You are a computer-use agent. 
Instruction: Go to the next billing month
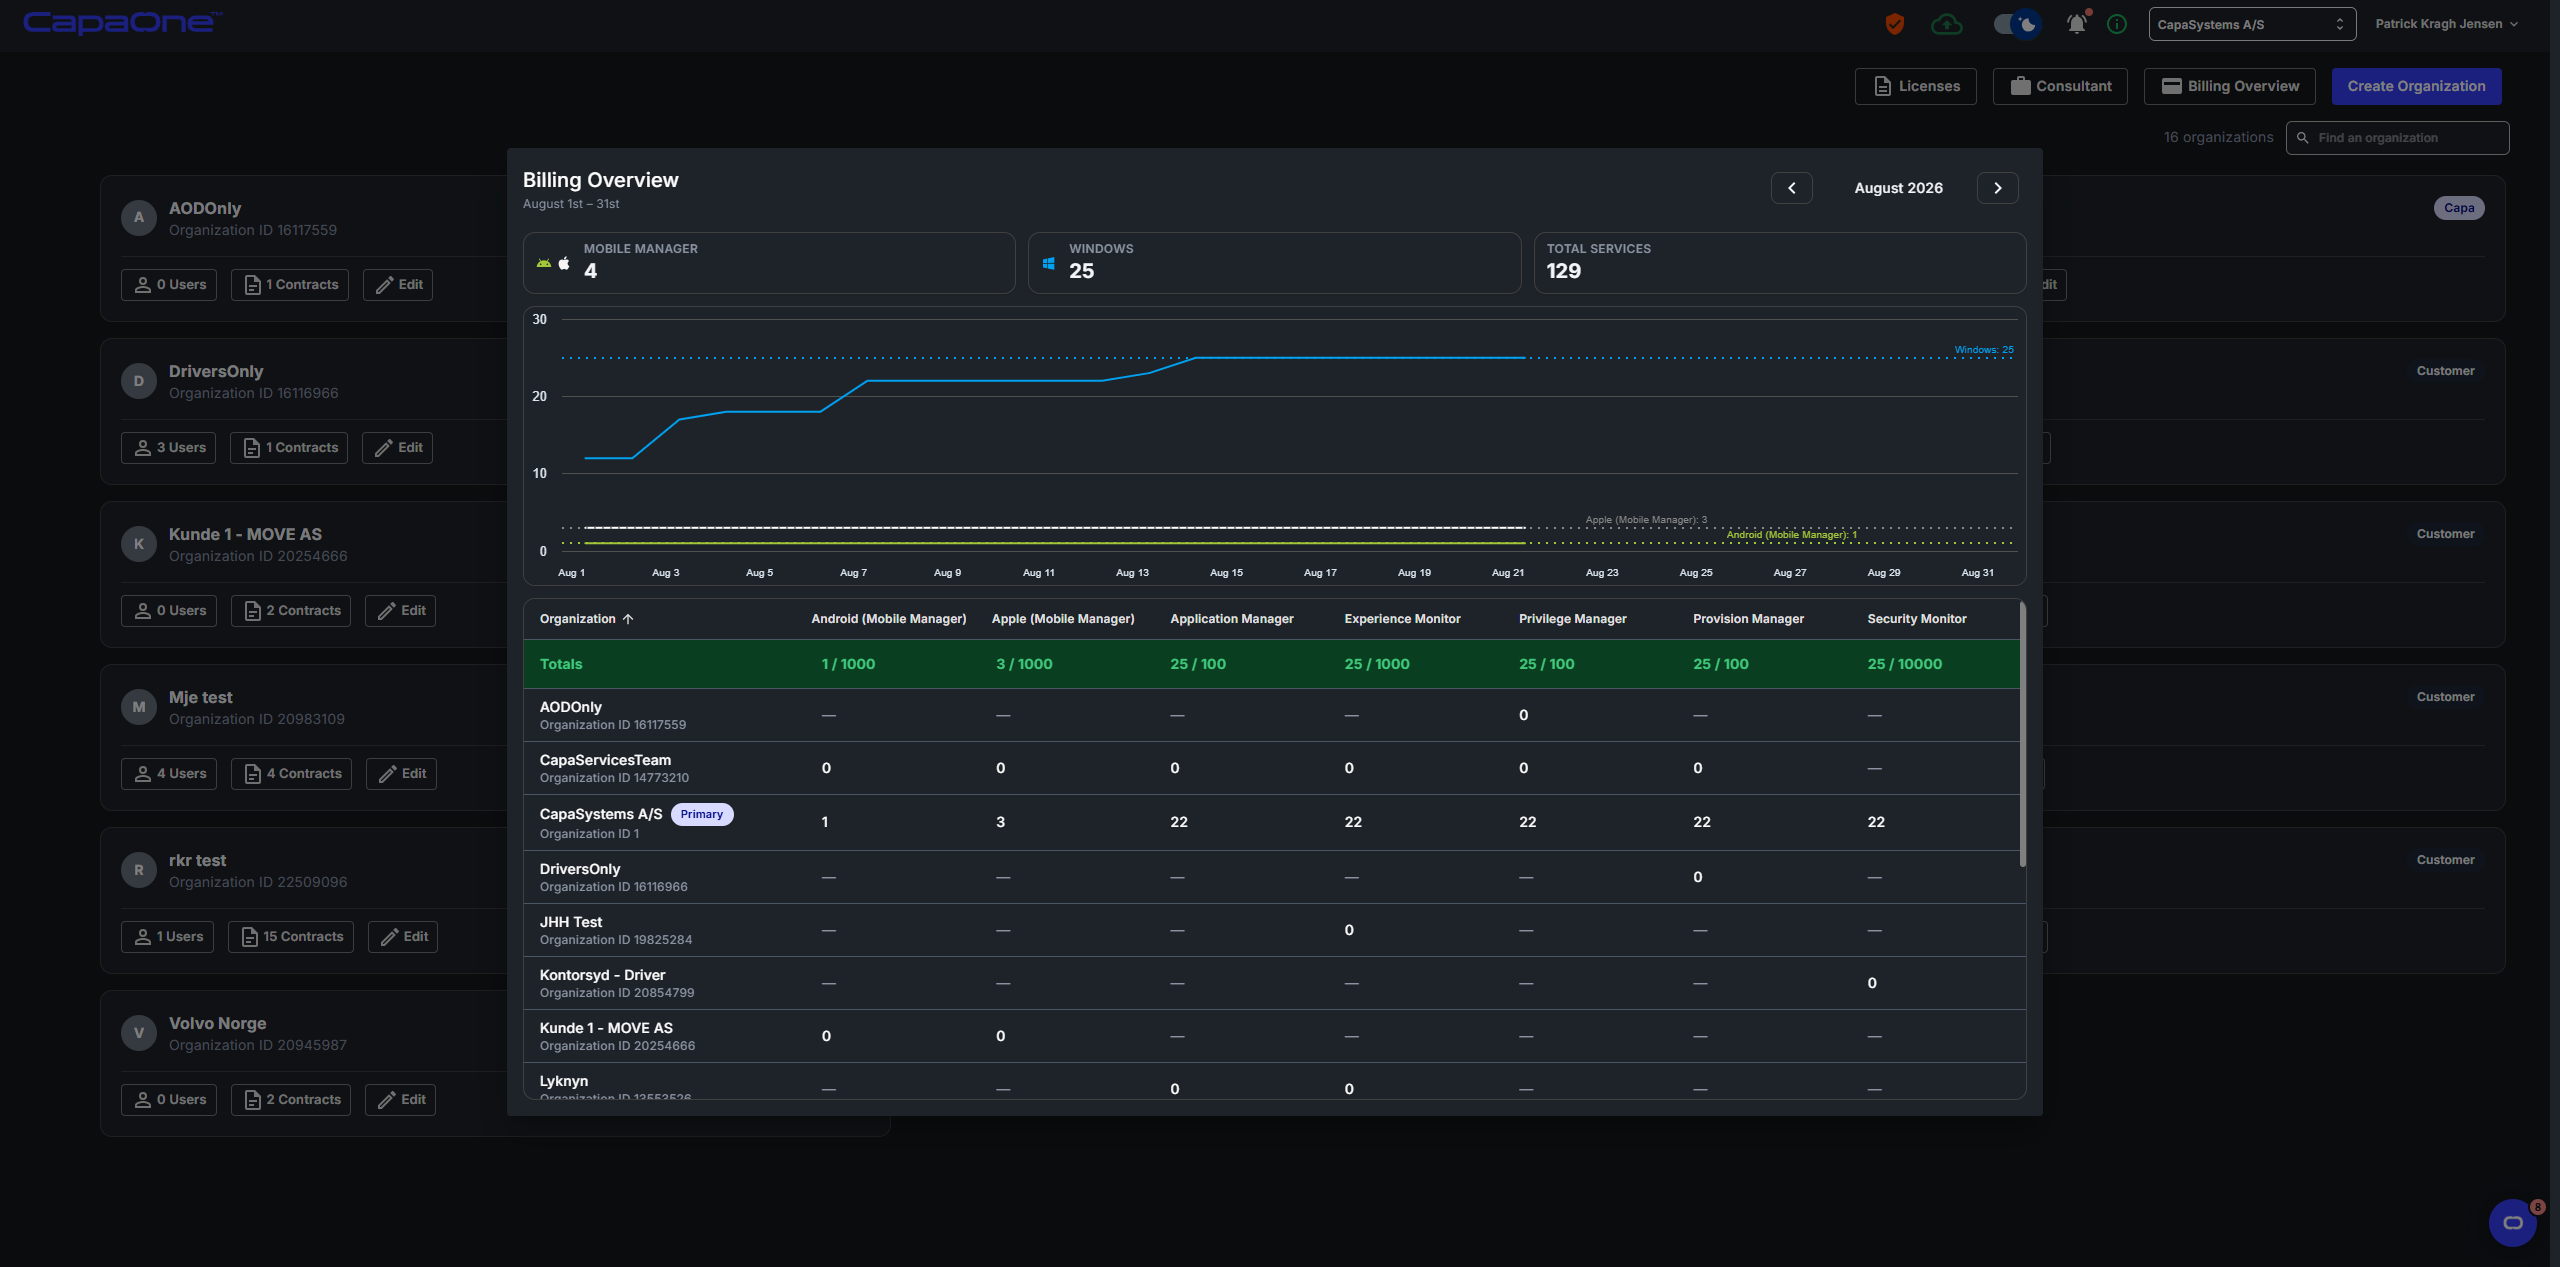click(1997, 188)
